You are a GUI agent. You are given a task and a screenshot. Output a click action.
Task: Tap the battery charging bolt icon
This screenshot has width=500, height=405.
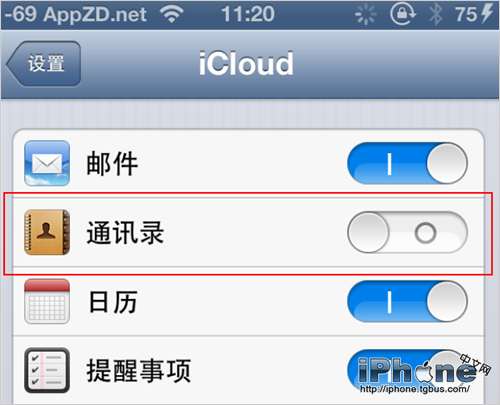point(487,14)
